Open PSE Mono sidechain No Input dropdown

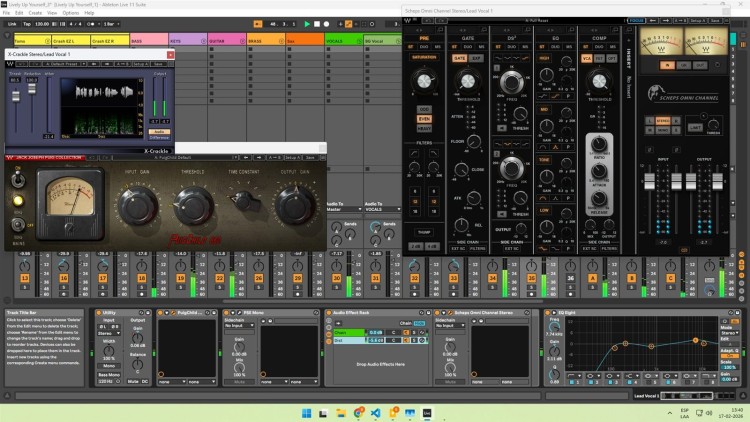[239, 325]
